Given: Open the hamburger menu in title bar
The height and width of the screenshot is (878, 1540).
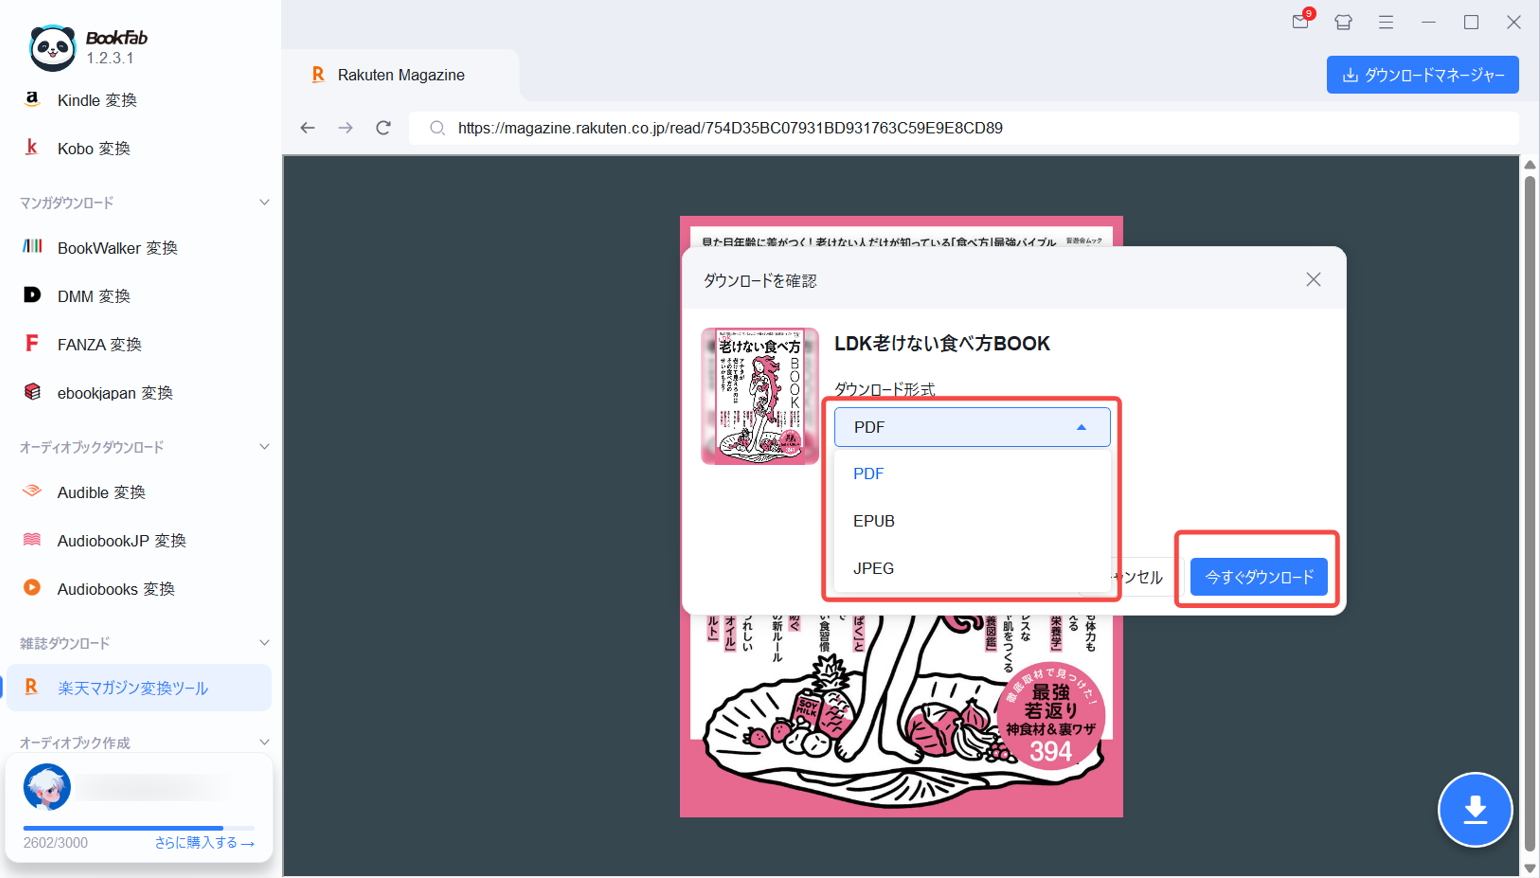Looking at the screenshot, I should click(1386, 22).
